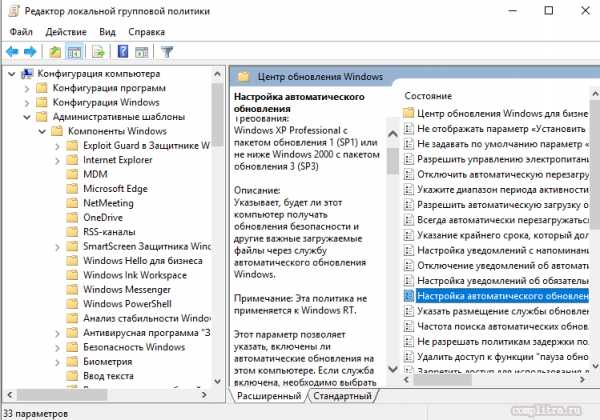
Task: Expand the SmartScreen Защитника node
Action: click(x=57, y=247)
